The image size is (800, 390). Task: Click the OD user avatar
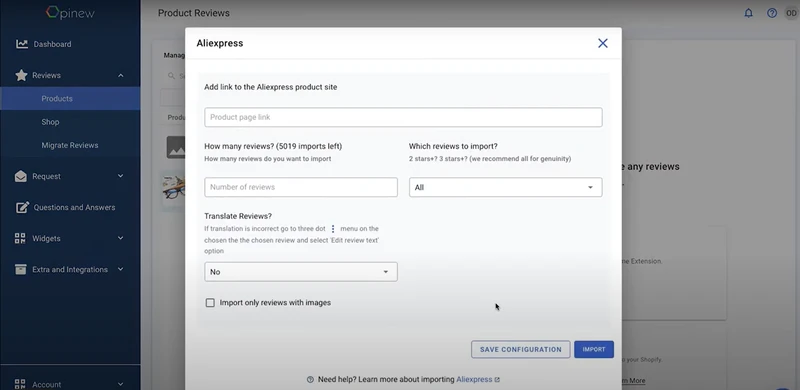coord(791,13)
